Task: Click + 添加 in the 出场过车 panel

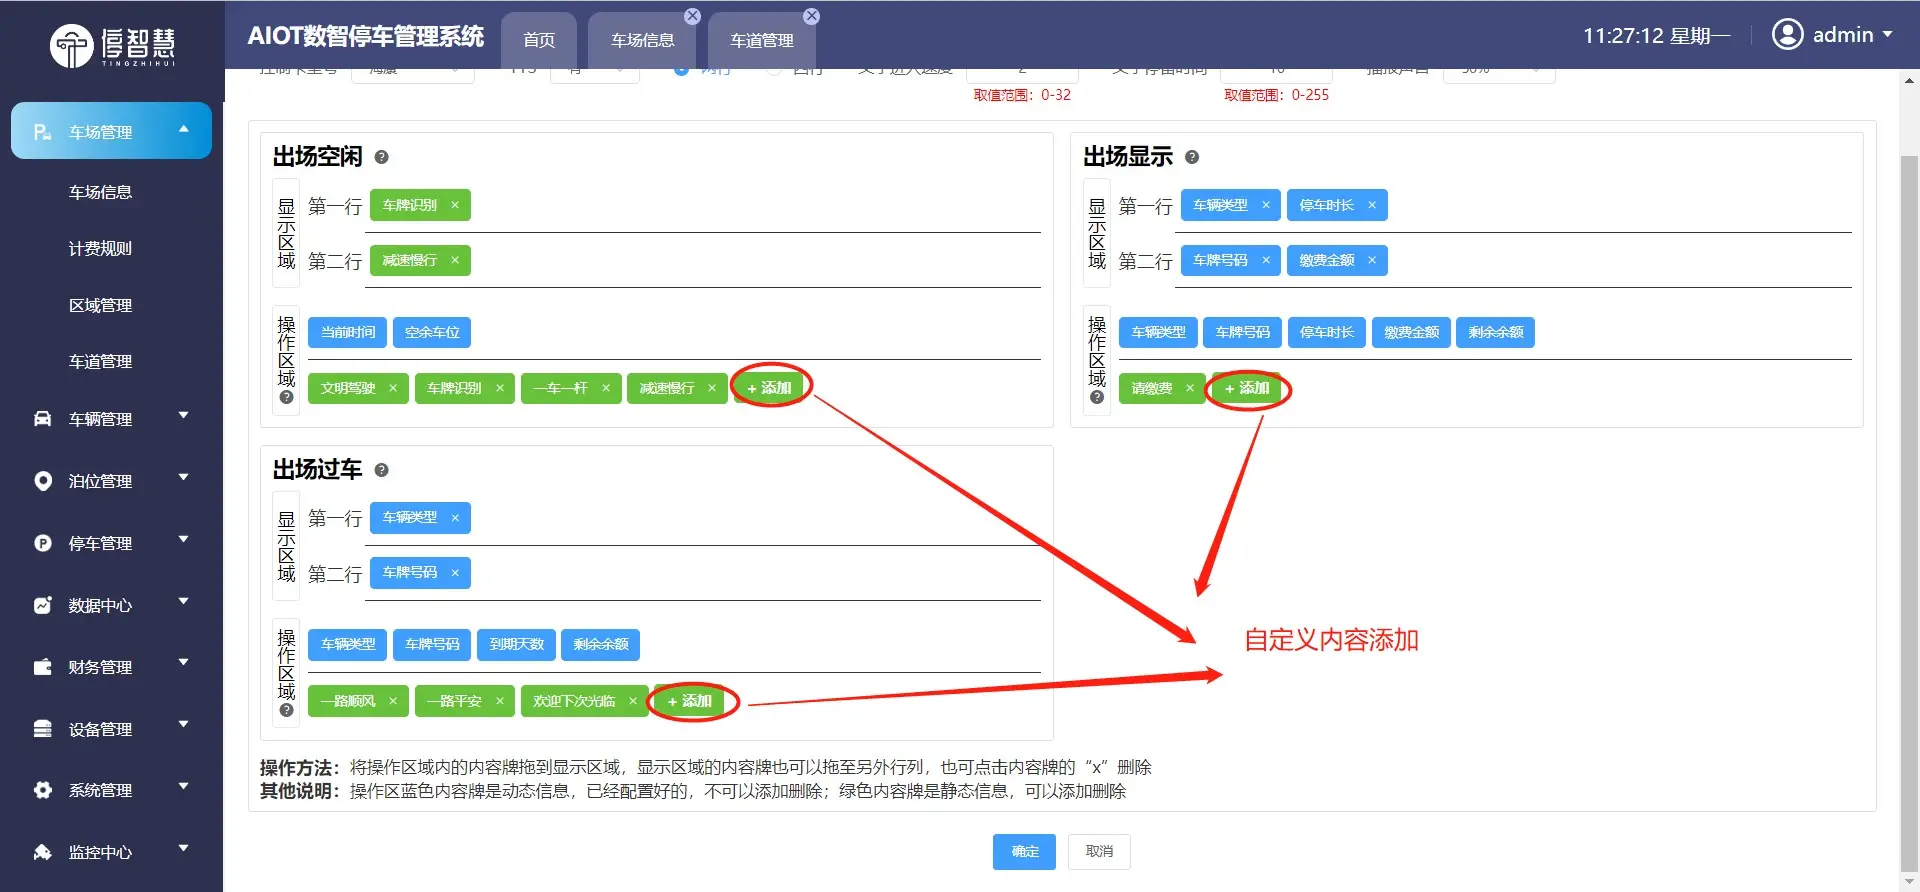Action: (x=690, y=701)
